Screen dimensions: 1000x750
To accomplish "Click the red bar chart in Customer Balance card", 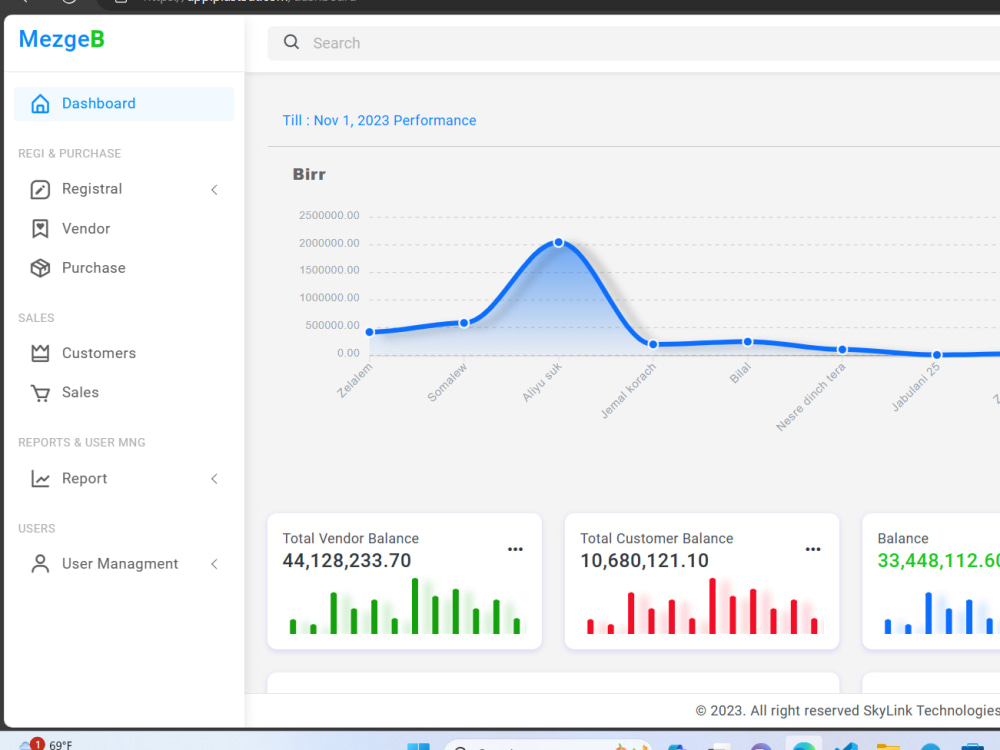I will tap(702, 606).
